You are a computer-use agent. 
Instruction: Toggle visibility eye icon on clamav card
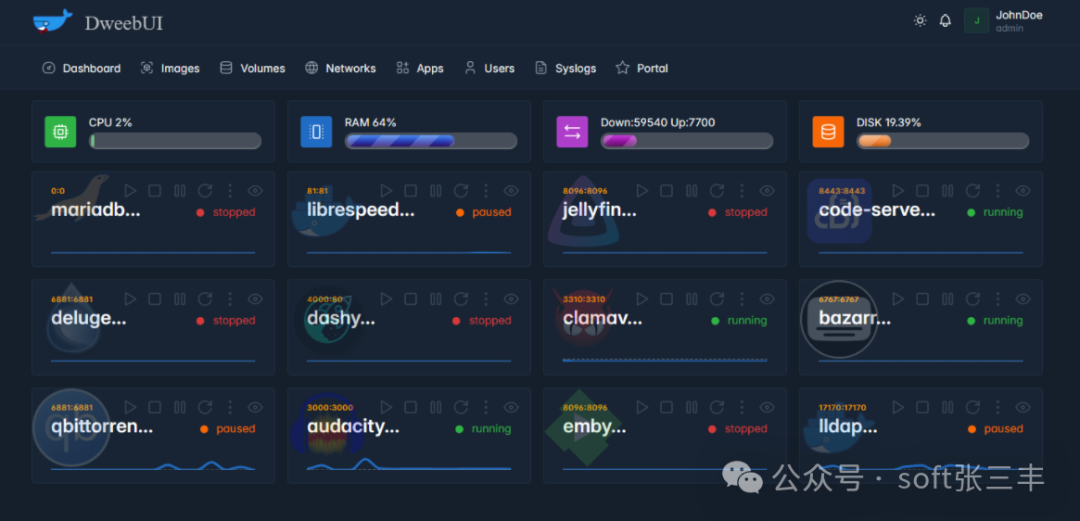tap(767, 298)
